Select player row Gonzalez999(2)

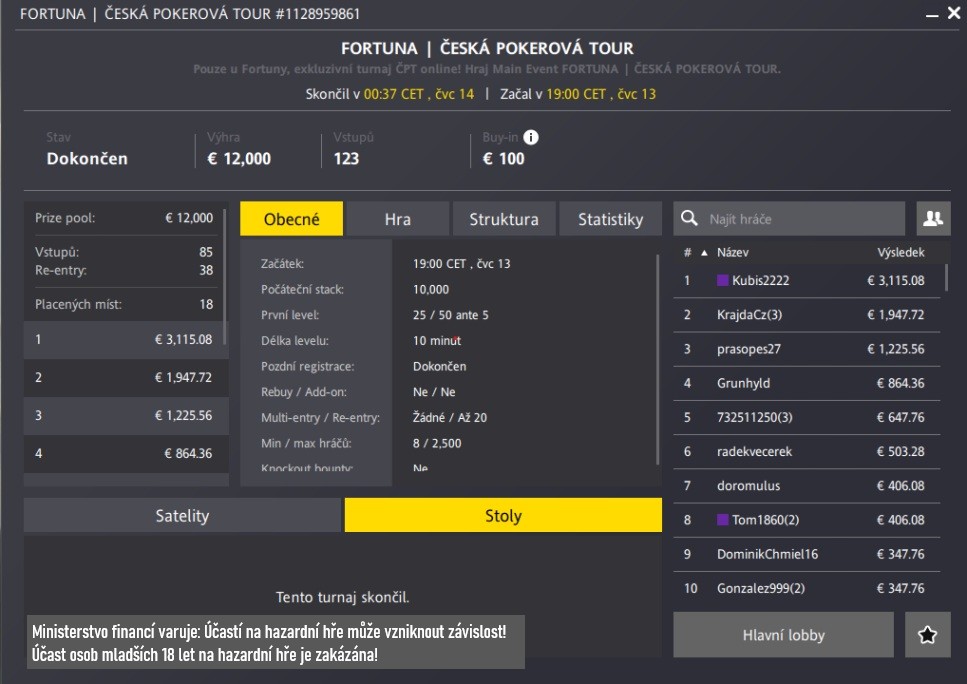(x=807, y=588)
